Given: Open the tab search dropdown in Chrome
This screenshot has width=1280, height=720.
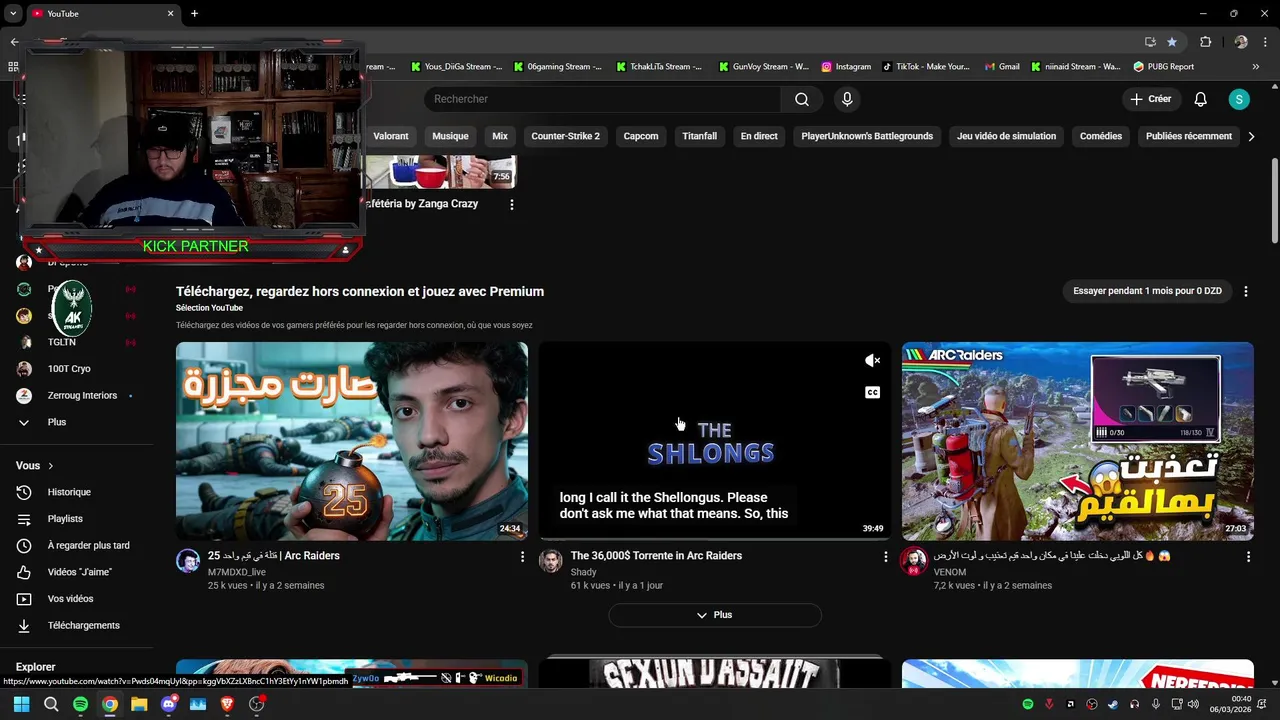Looking at the screenshot, I should pyautogui.click(x=13, y=13).
